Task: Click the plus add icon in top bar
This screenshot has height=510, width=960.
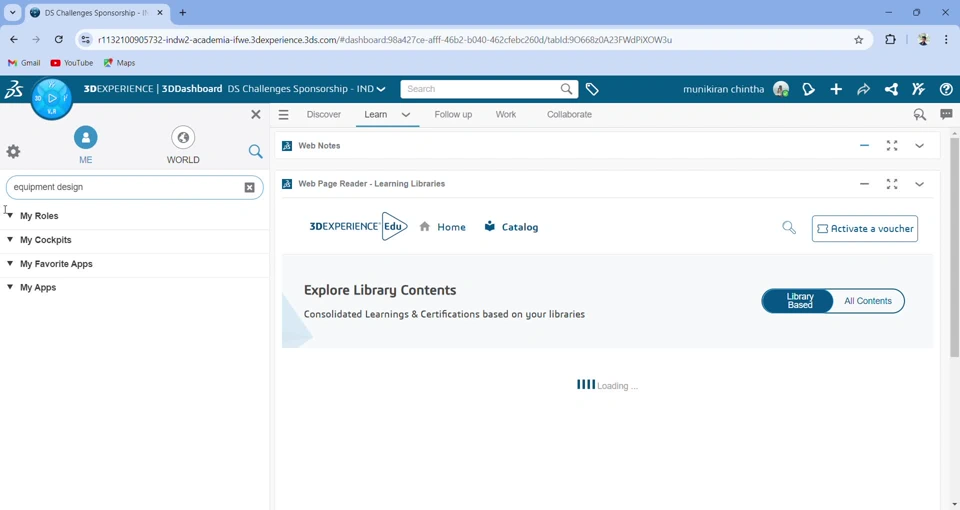Action: 836,89
